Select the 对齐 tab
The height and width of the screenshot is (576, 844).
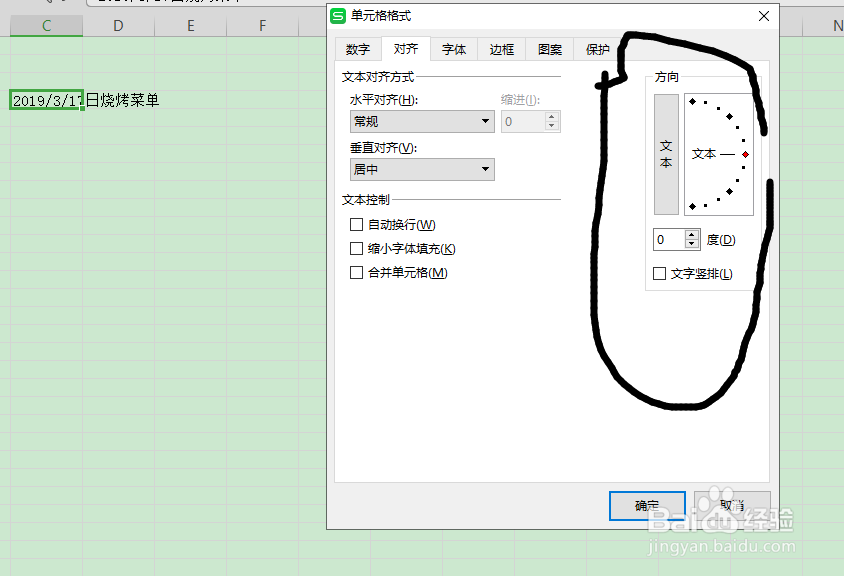tap(406, 49)
